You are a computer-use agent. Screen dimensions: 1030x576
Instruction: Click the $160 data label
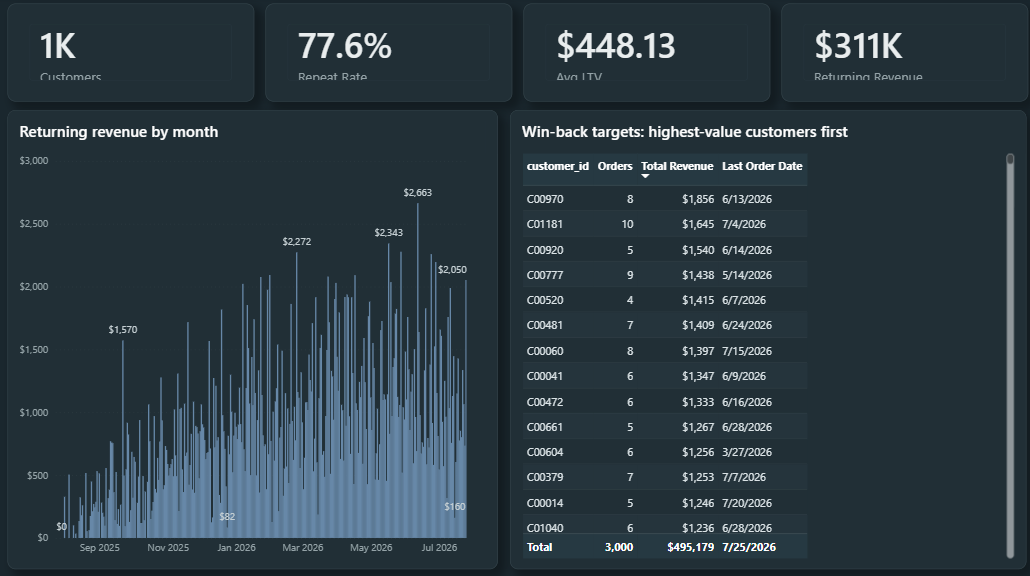click(x=455, y=506)
